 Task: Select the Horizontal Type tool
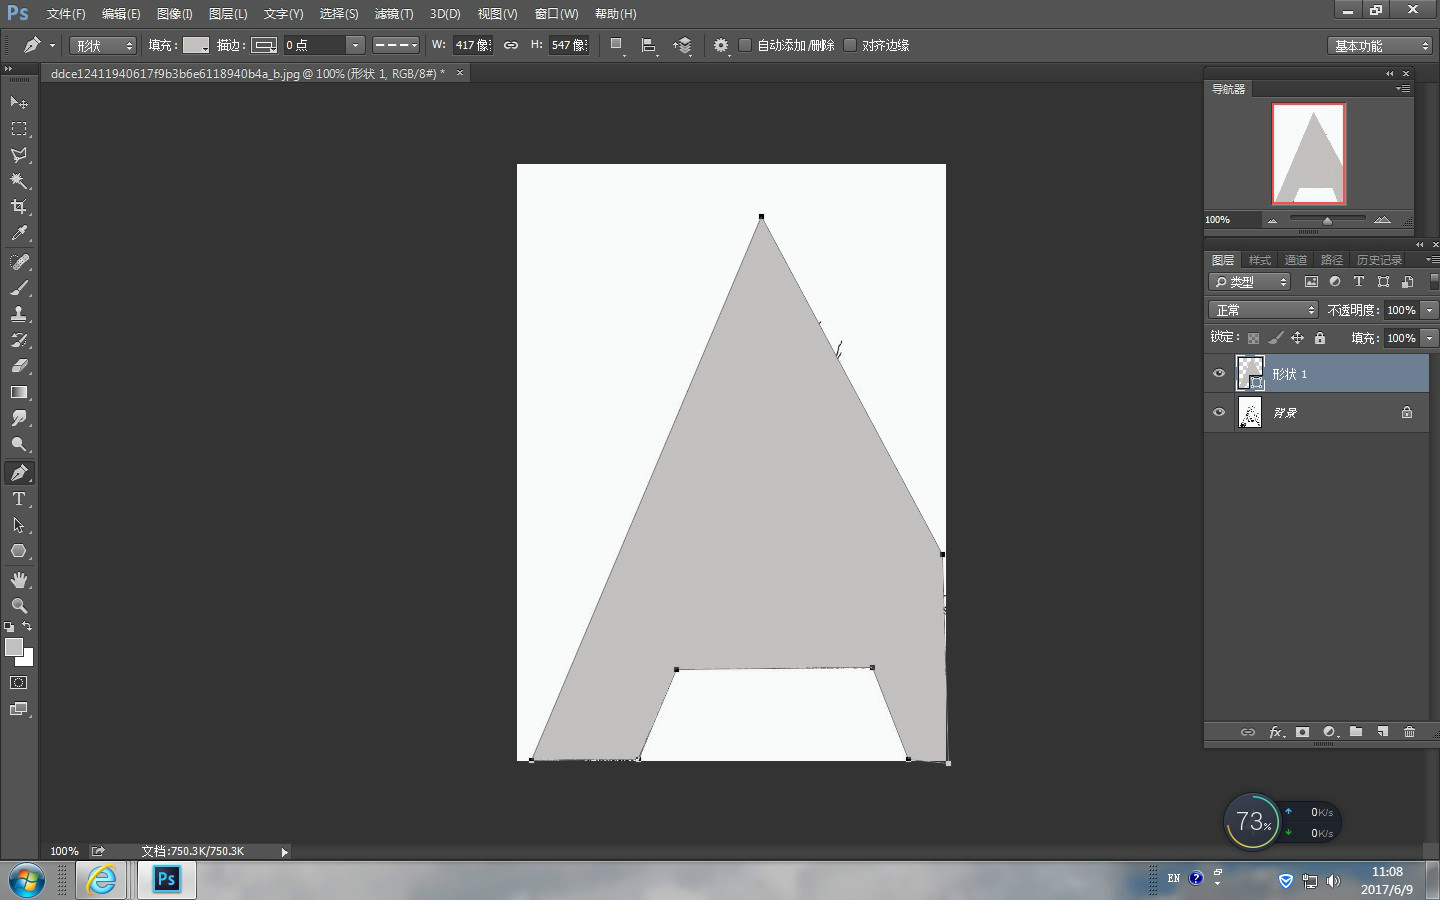click(x=19, y=499)
